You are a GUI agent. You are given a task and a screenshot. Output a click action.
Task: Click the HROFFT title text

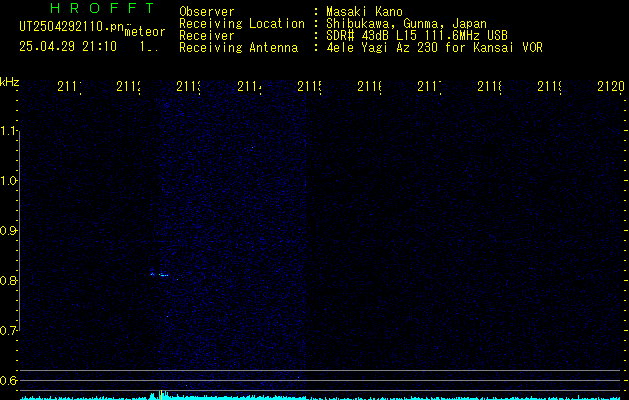[102, 8]
